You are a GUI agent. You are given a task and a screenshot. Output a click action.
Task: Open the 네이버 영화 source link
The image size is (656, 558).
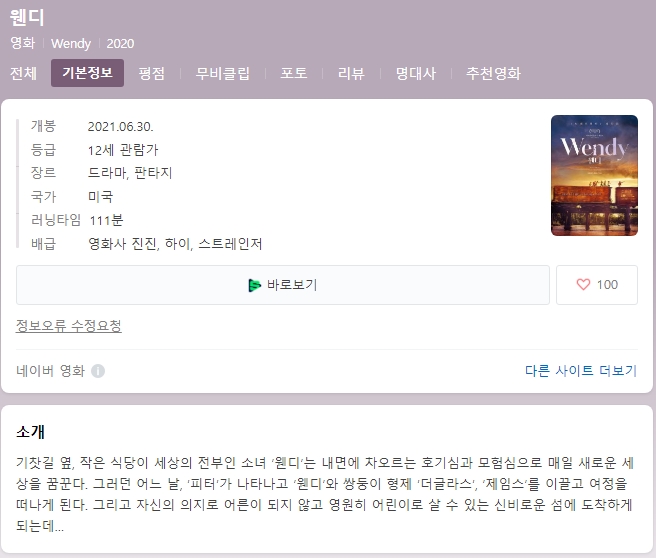(x=51, y=371)
